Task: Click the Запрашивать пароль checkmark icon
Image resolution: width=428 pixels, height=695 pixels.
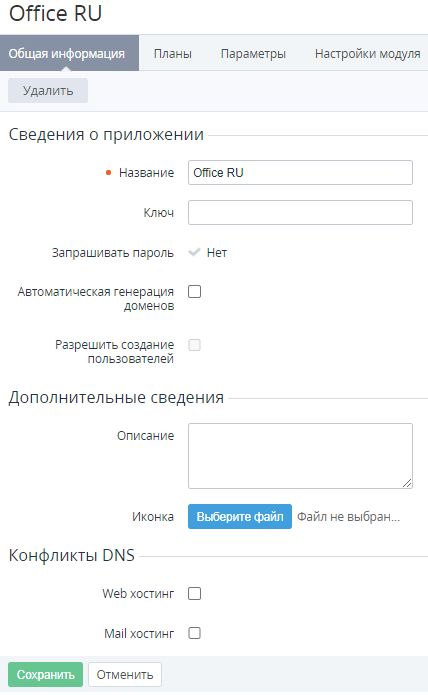Action: [x=194, y=252]
